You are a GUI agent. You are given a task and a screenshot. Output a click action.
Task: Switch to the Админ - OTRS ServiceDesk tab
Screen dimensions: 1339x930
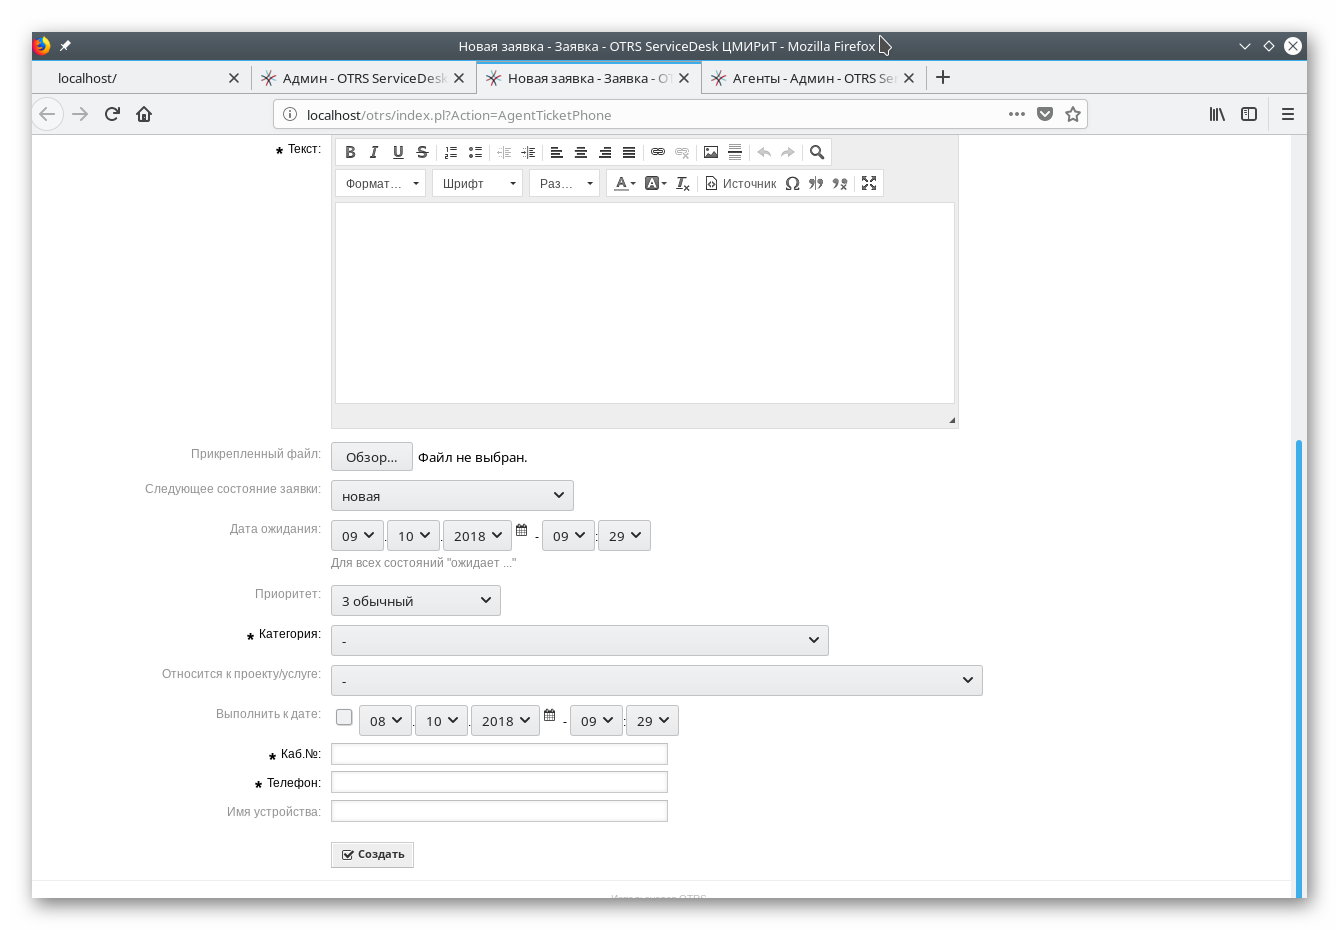coord(363,78)
